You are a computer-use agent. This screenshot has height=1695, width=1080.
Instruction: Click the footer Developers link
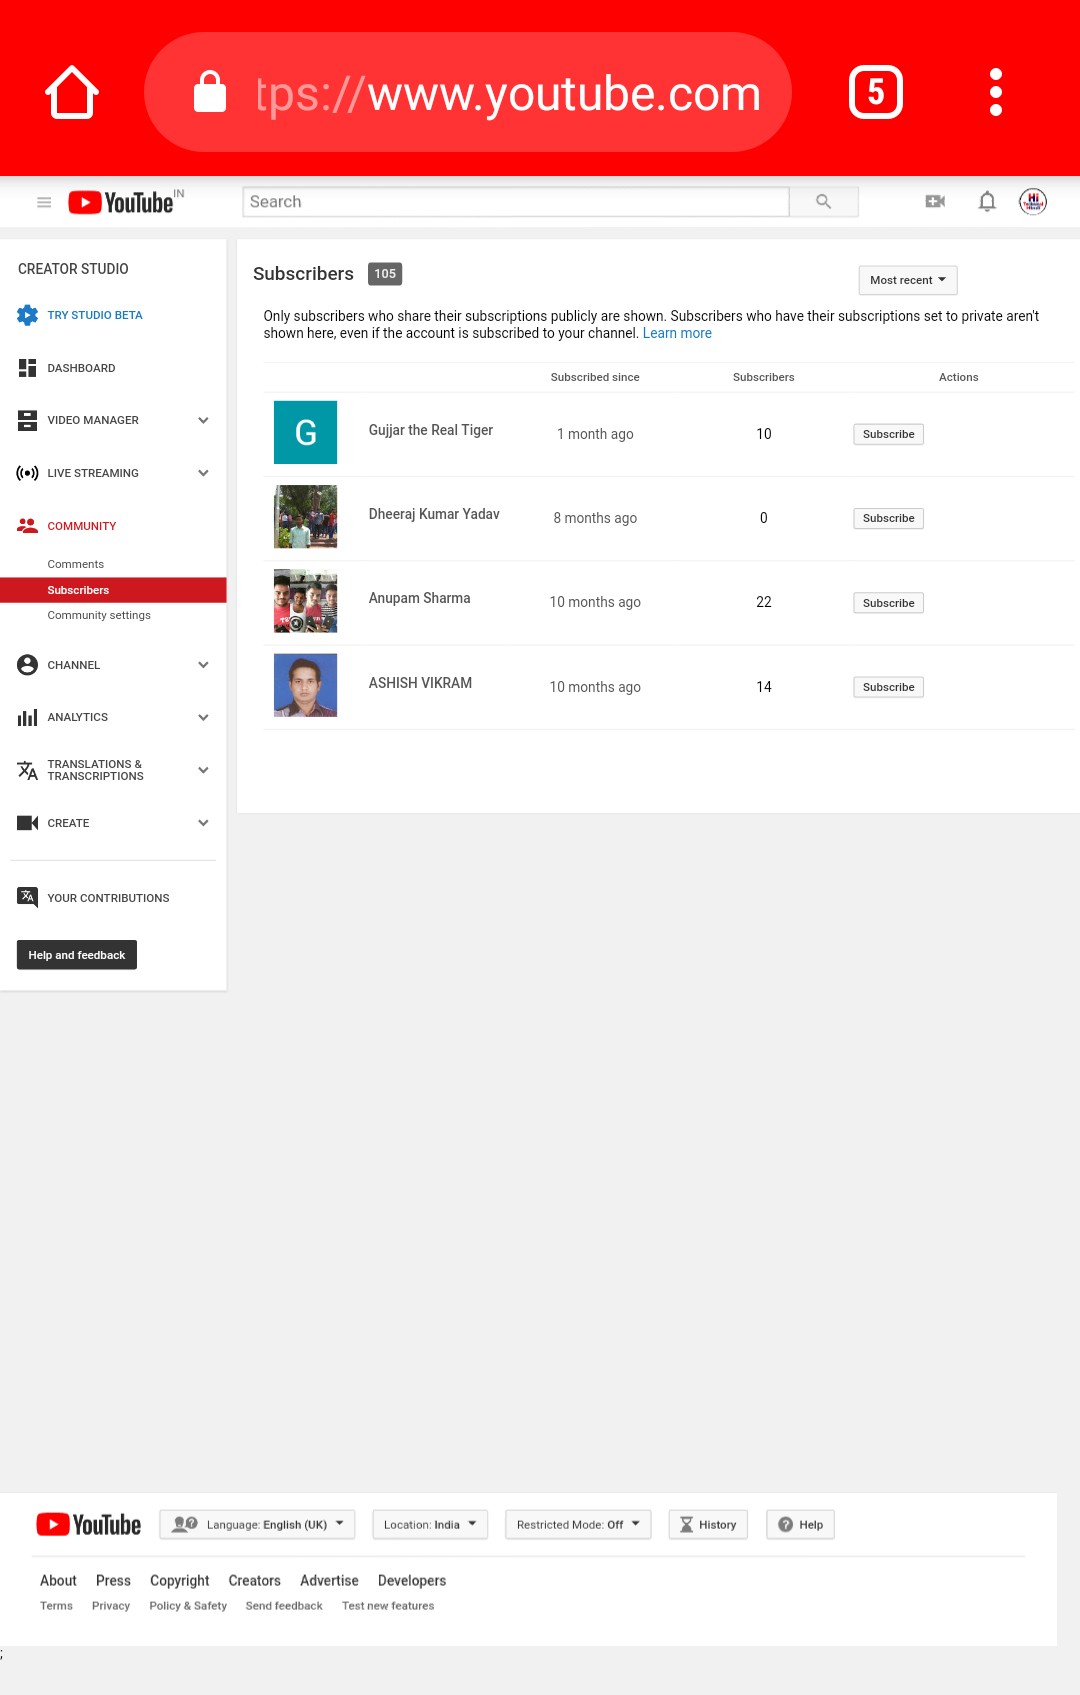coord(412,1581)
